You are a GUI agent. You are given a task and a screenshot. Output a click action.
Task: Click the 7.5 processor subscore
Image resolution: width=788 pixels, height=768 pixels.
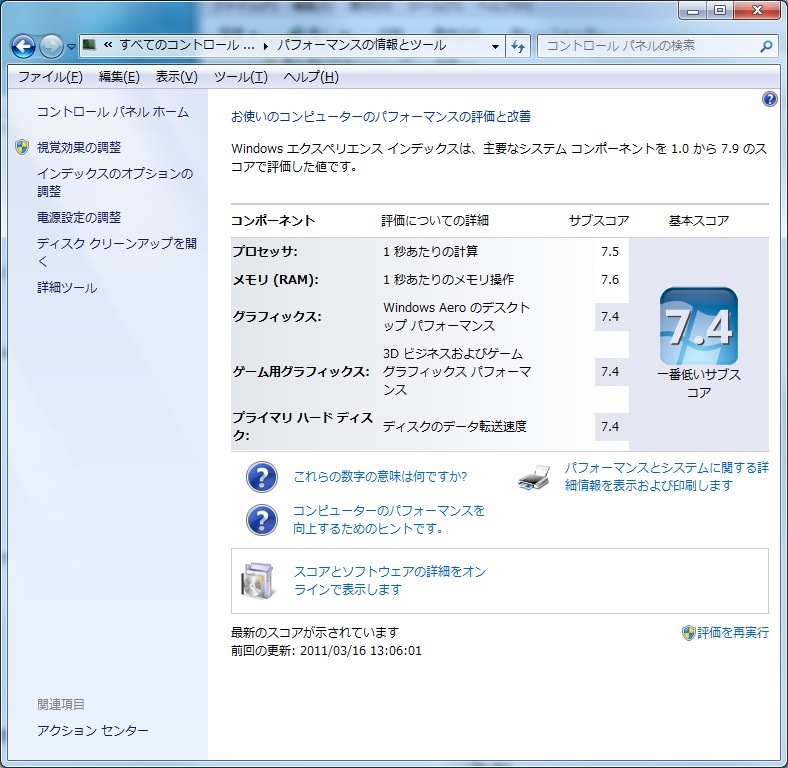click(x=610, y=251)
